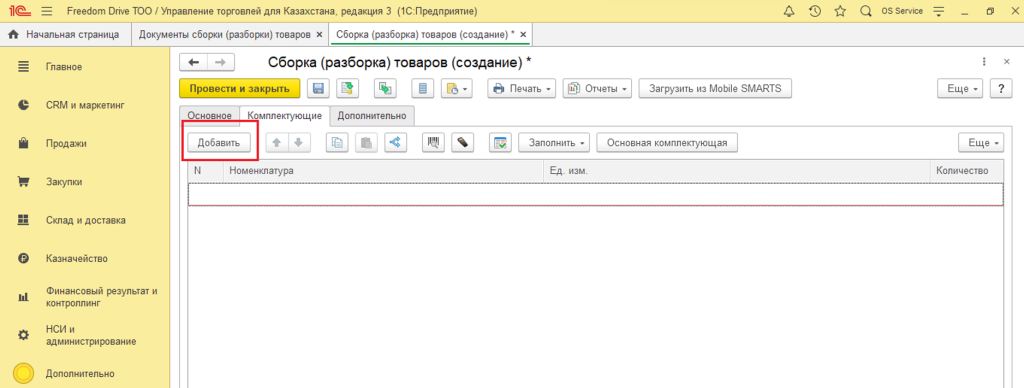Open the title bar settings lines icon

(x=939, y=11)
